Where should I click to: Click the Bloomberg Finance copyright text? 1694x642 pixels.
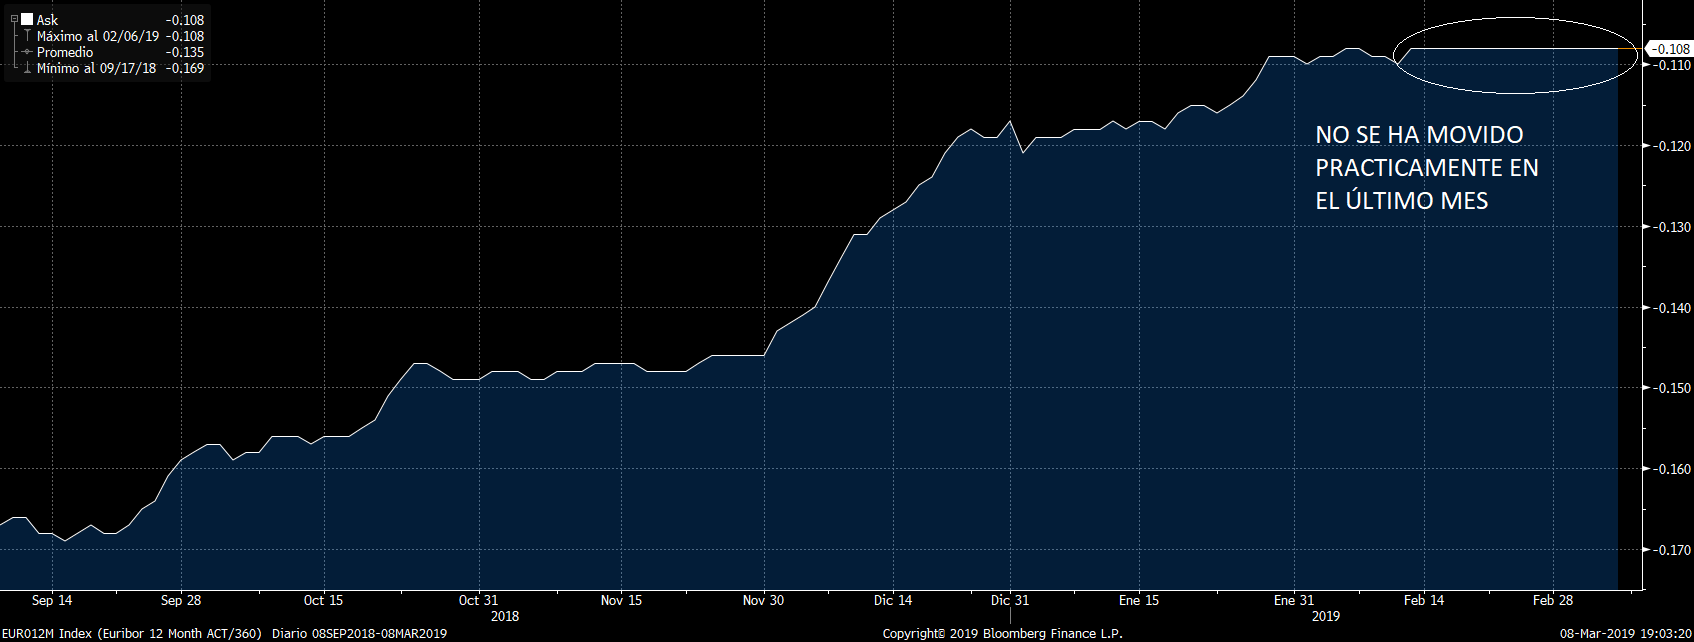(1002, 633)
